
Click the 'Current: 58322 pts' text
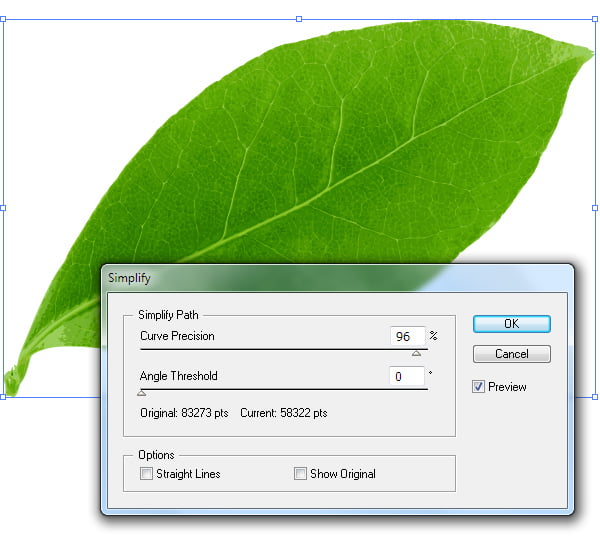coord(284,413)
